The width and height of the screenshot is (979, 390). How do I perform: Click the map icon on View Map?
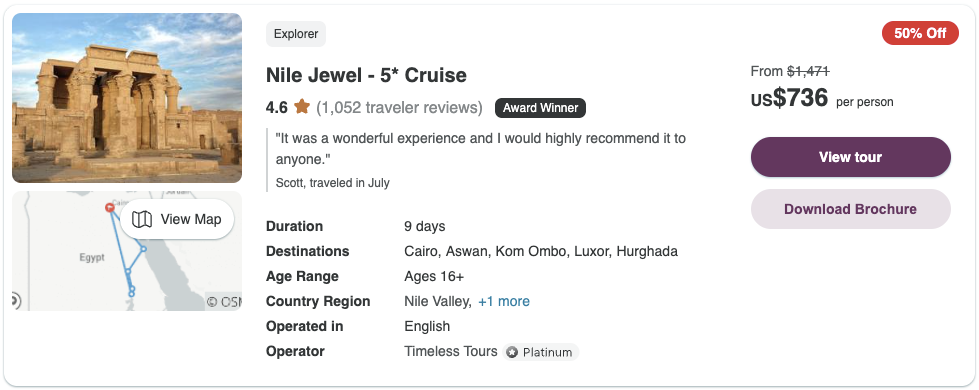(x=142, y=219)
